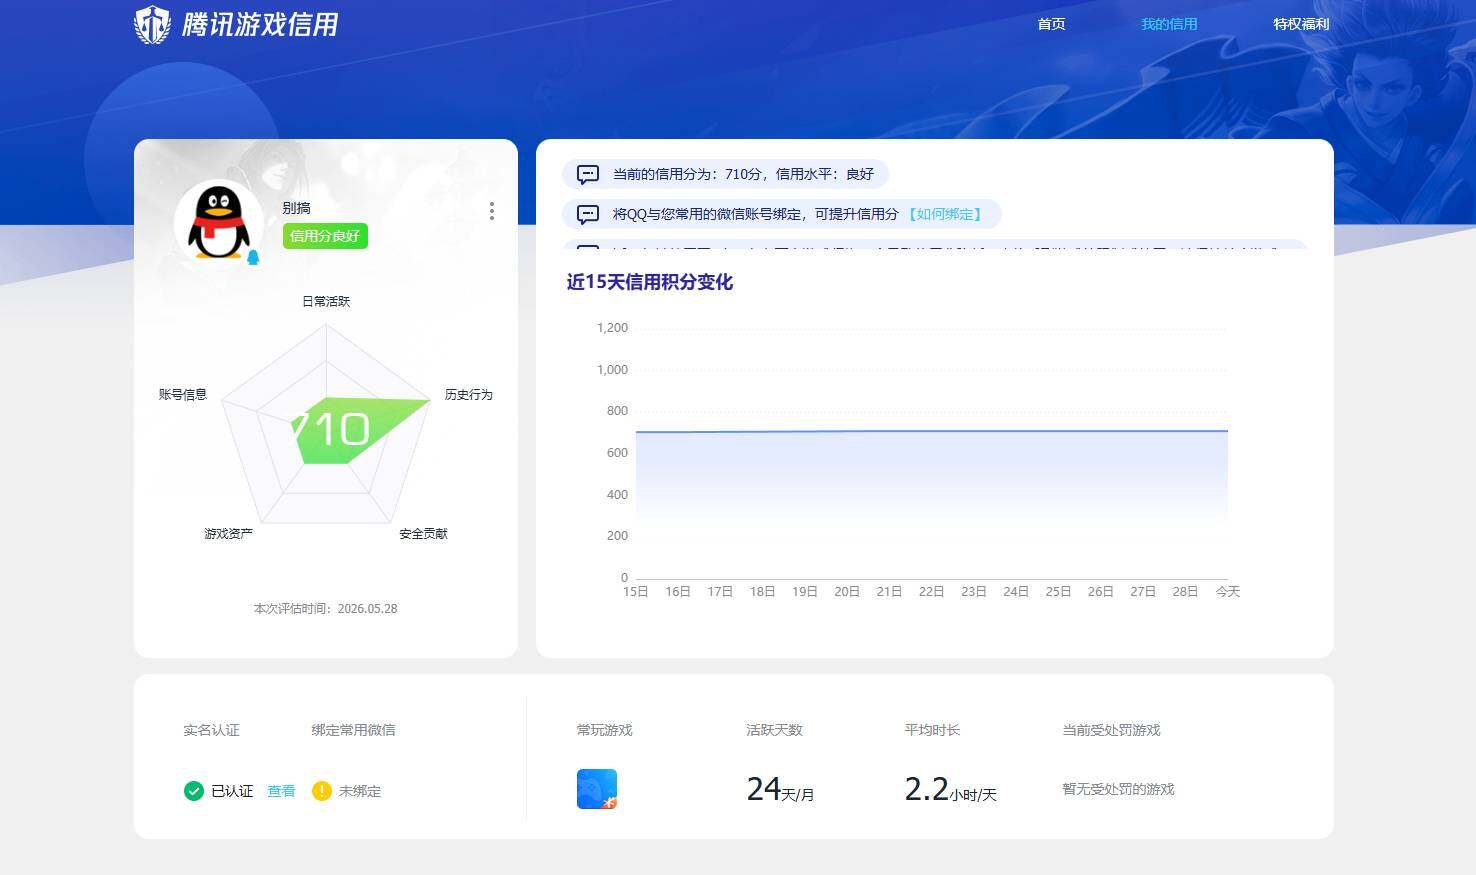Image resolution: width=1476 pixels, height=875 pixels.
Task: Open the 首页 navigation tab
Action: coord(1051,24)
